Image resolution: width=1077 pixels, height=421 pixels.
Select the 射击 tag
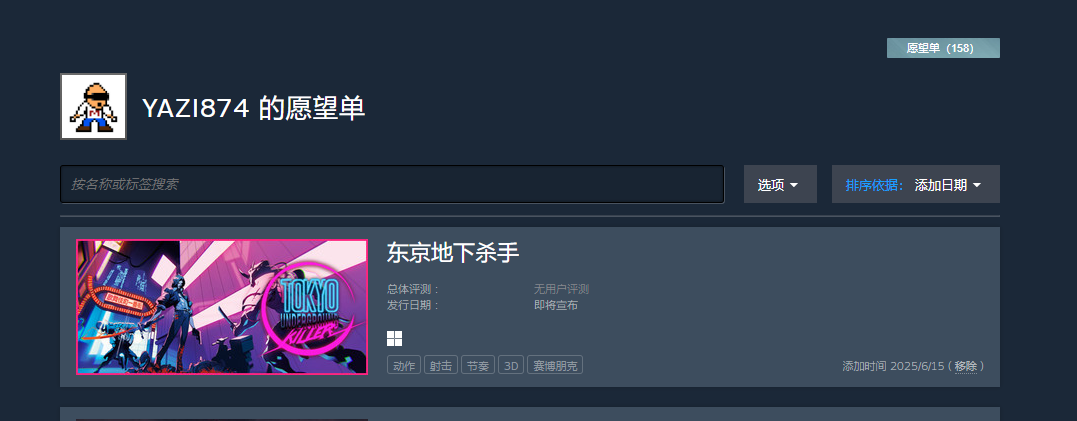(441, 365)
